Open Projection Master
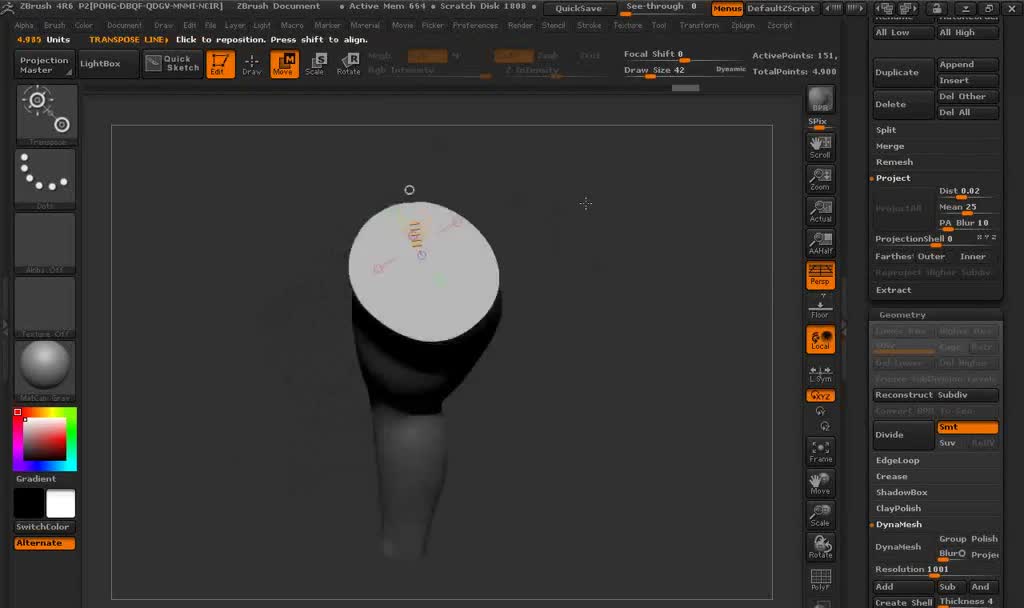This screenshot has width=1024, height=608. (44, 64)
